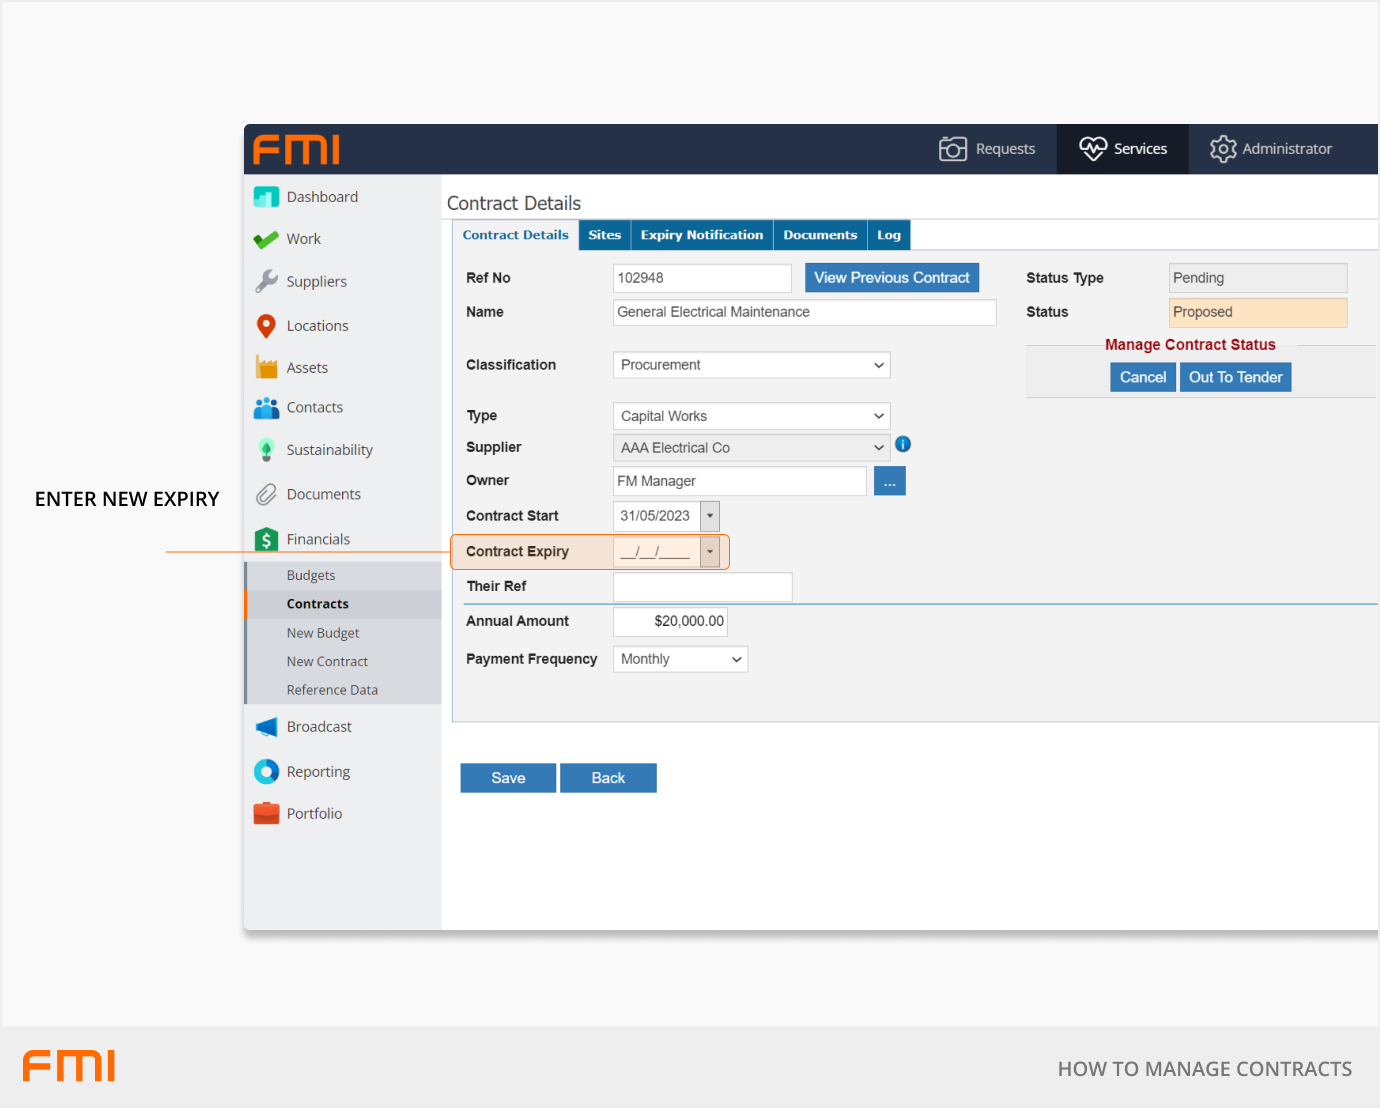Open Reporting via its circular icon
The height and width of the screenshot is (1108, 1380).
click(266, 772)
